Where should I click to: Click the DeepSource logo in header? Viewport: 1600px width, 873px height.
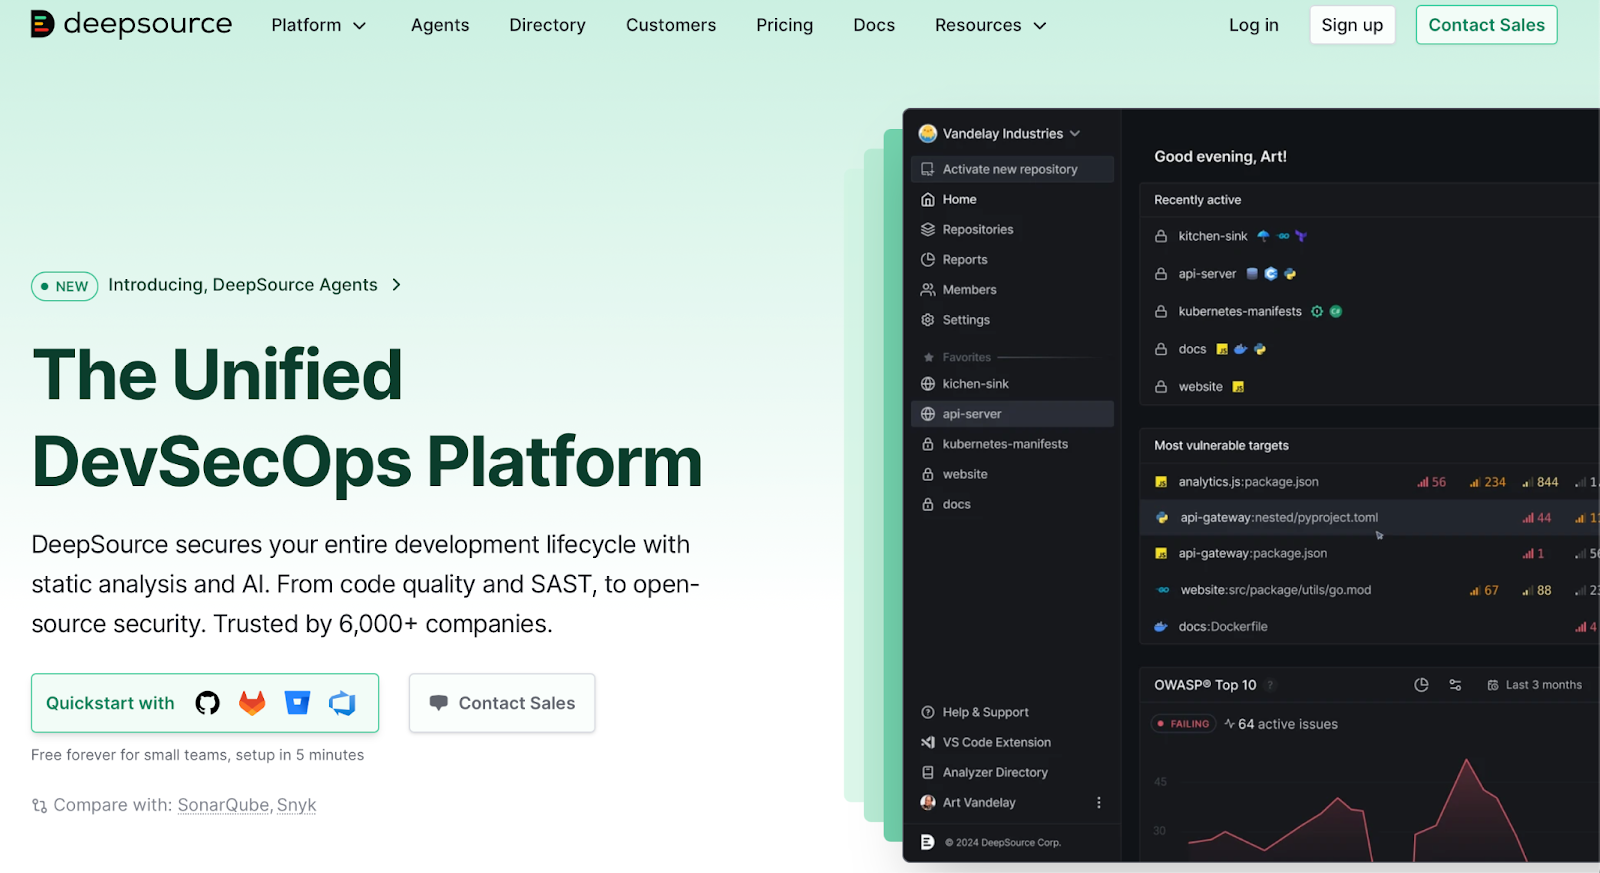tap(131, 24)
